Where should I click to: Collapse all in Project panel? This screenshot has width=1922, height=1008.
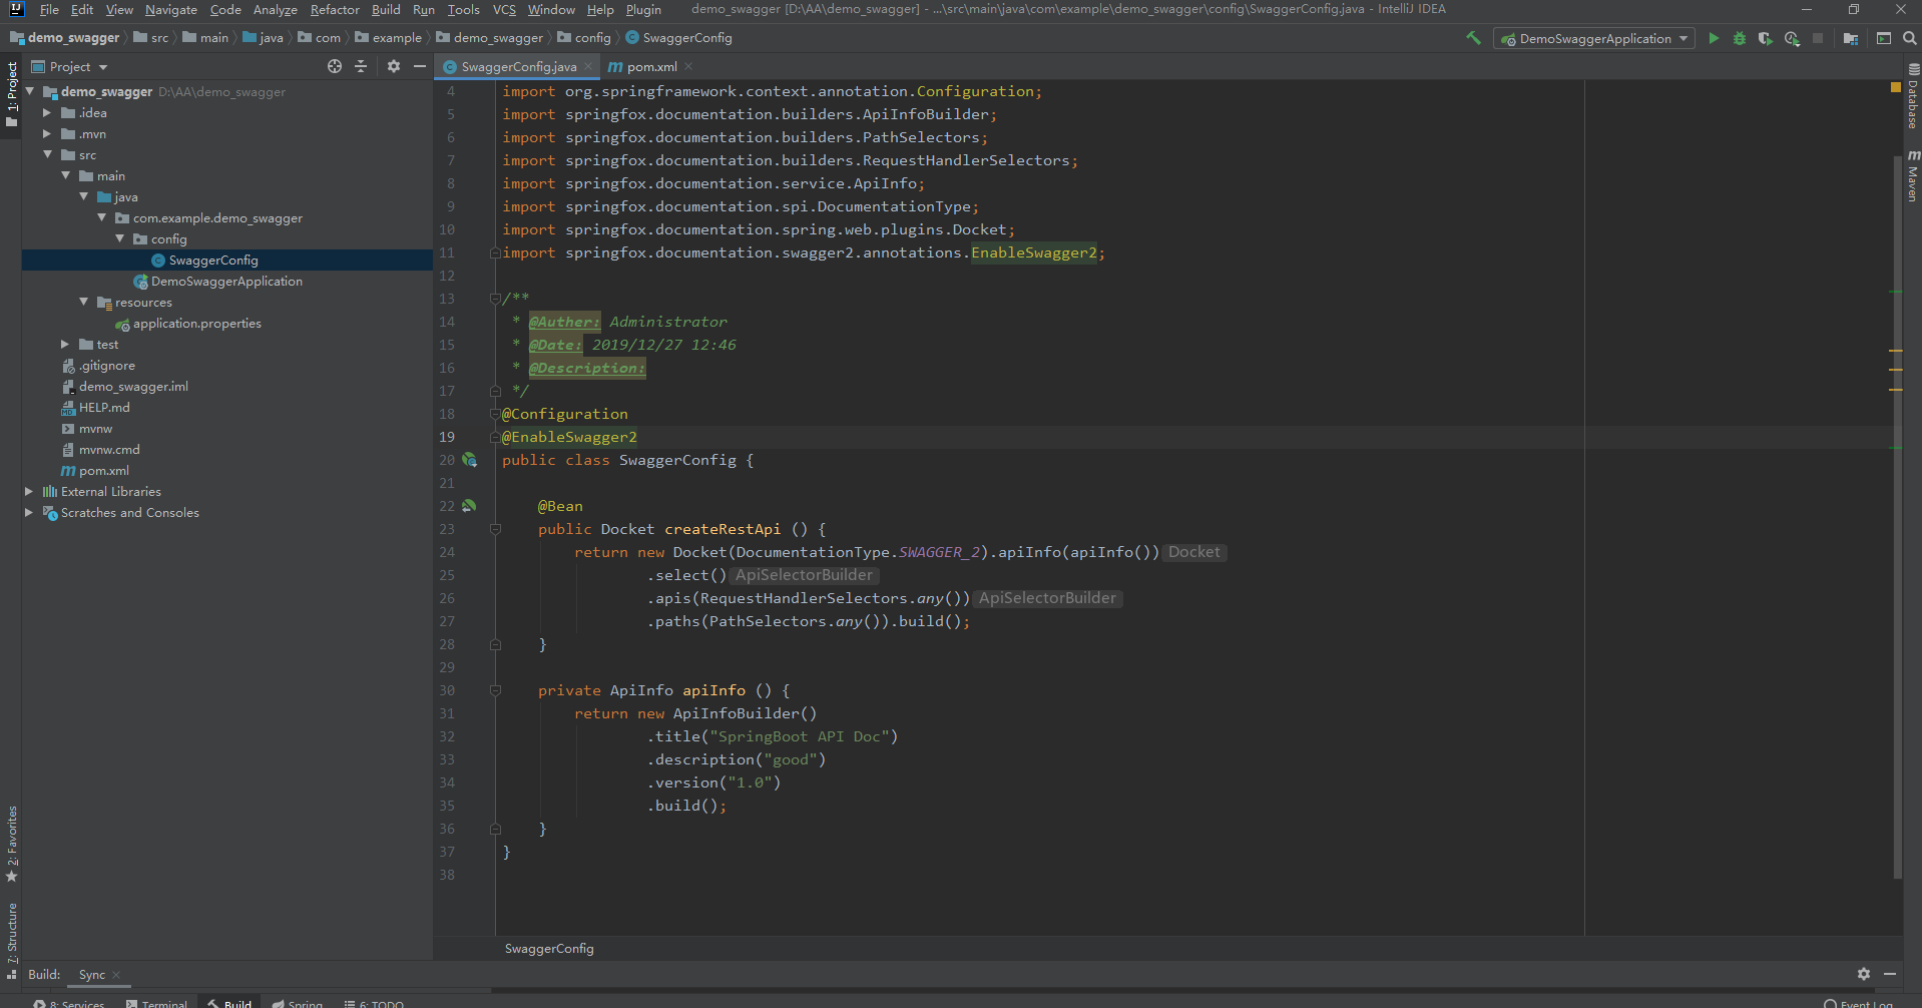click(361, 66)
